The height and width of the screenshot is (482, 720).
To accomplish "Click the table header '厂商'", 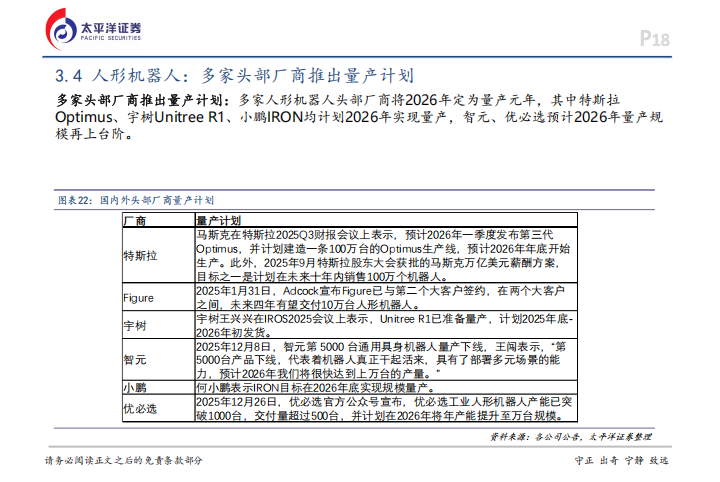I will coord(159,220).
